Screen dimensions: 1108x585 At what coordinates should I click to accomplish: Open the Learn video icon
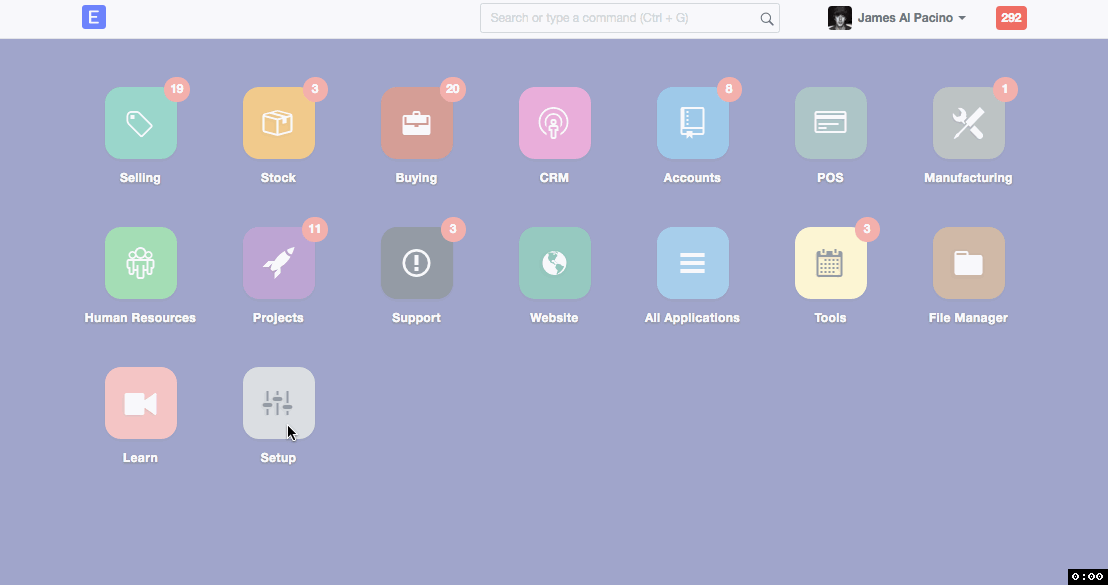[x=141, y=403]
